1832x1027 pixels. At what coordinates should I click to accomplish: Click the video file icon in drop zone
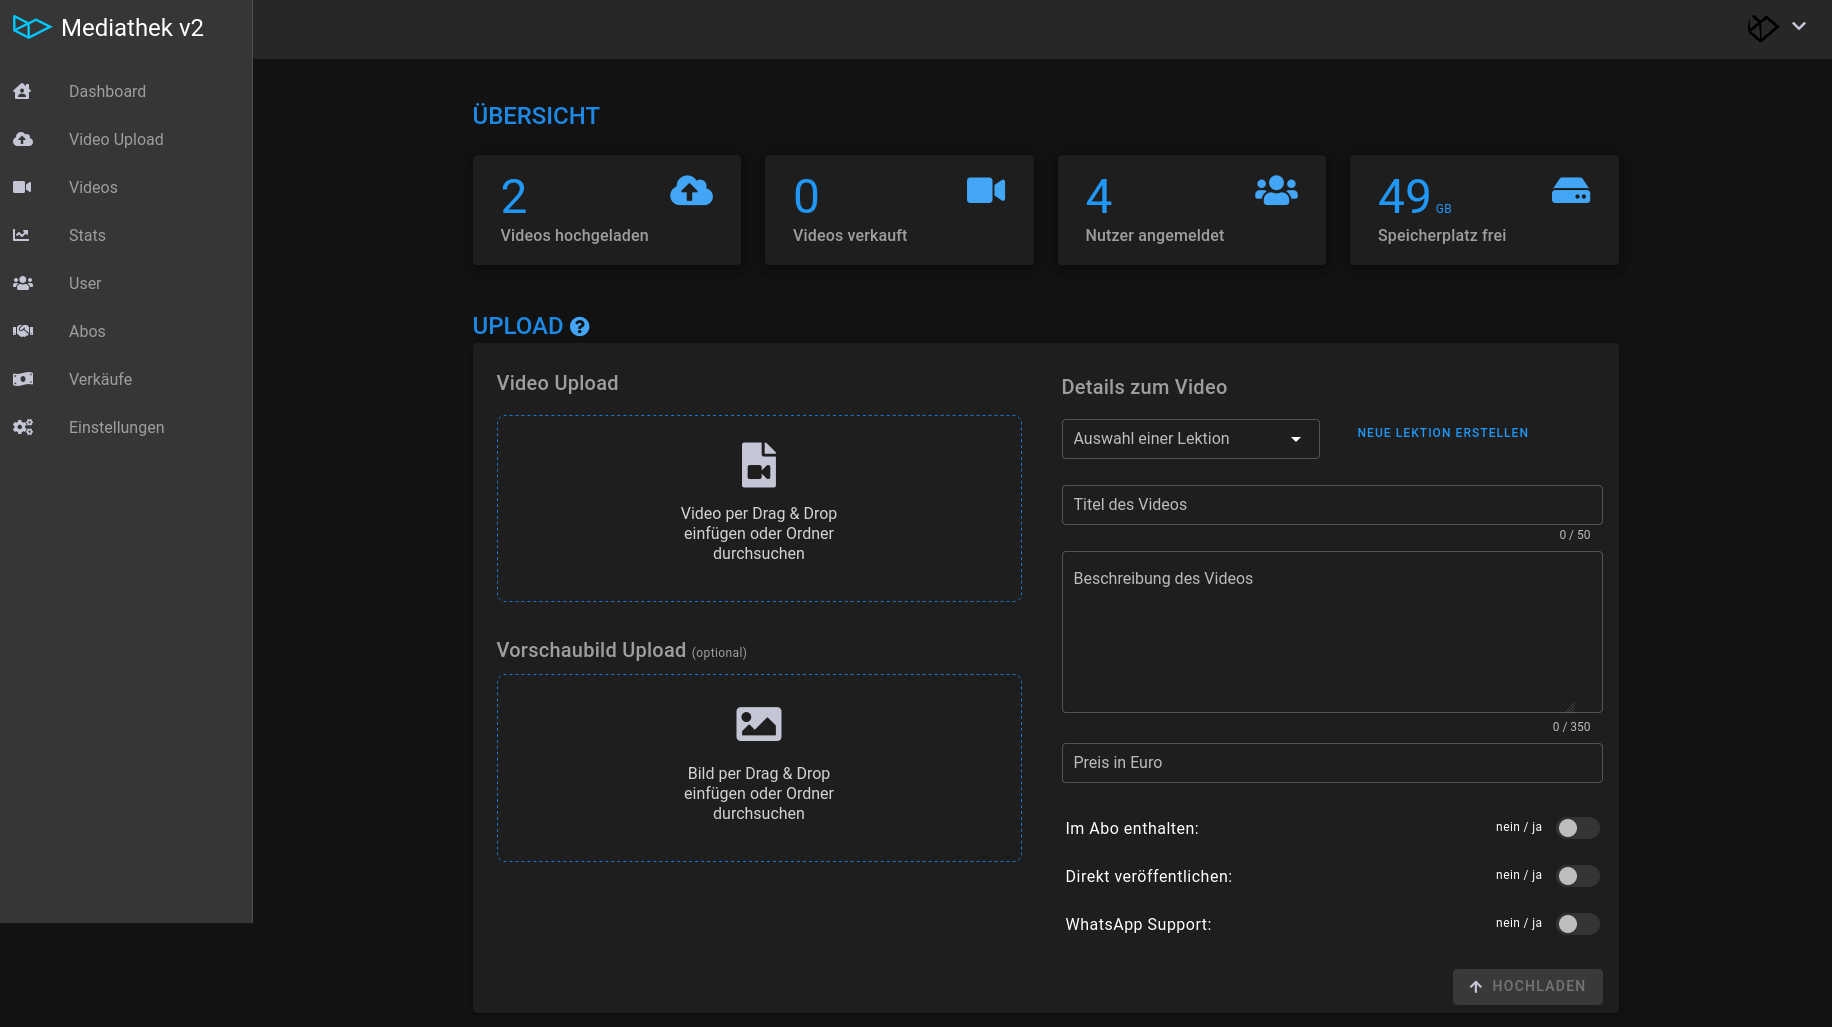pos(759,464)
